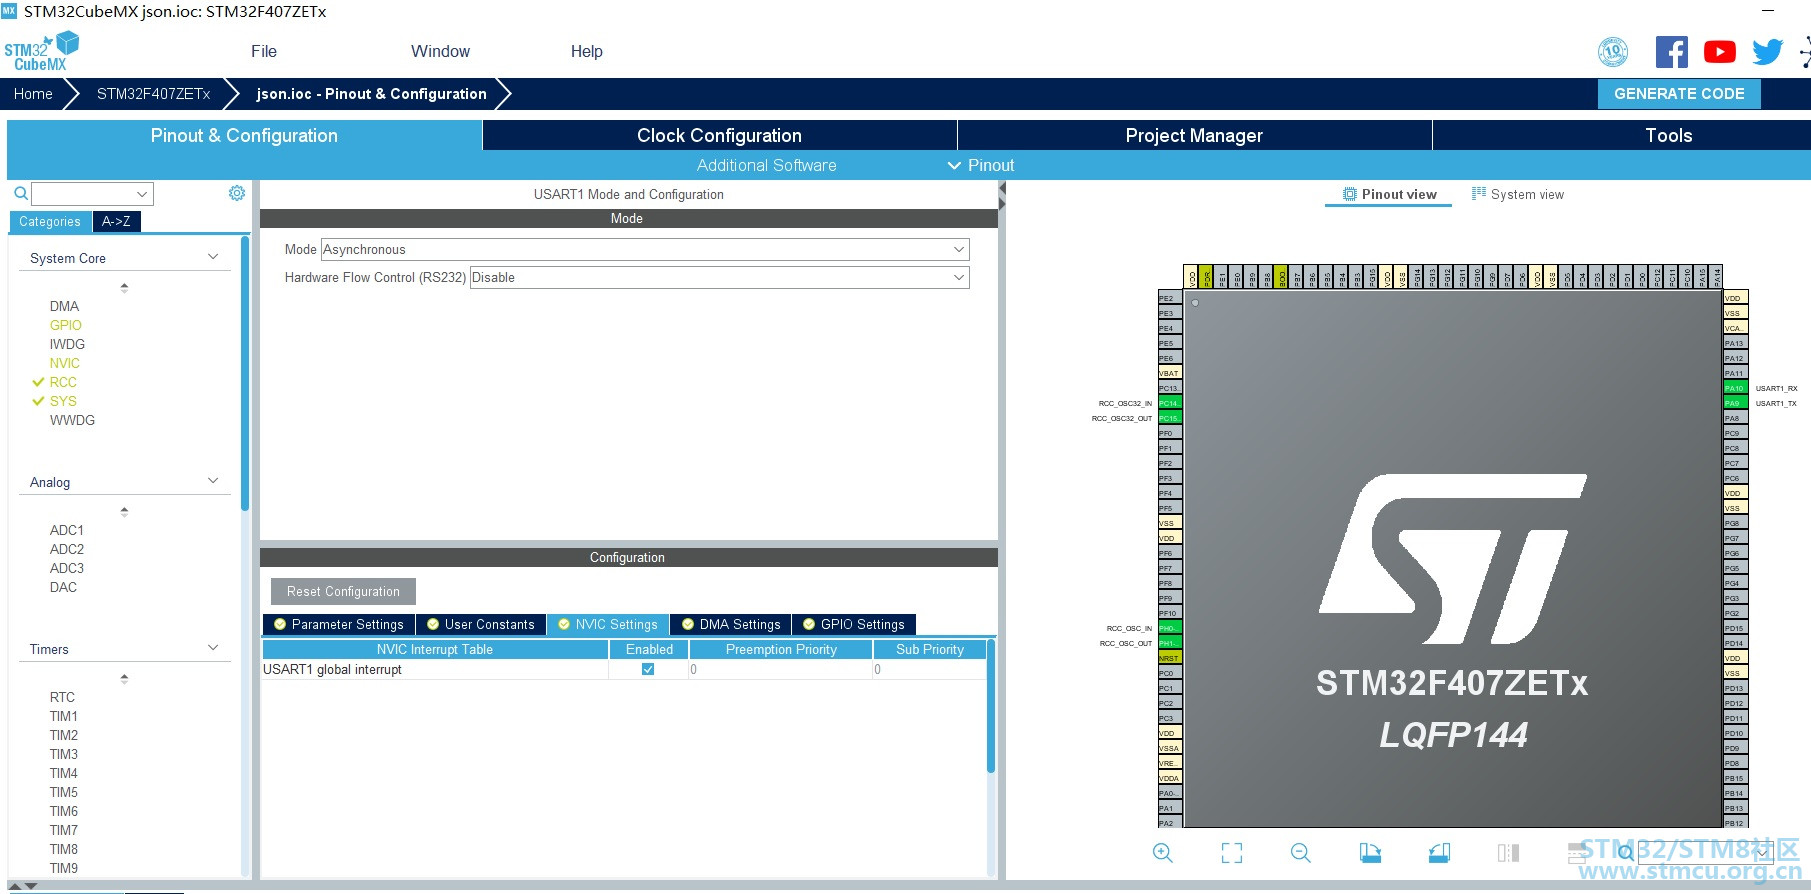Select the PC15 pin on the chip

1169,418
